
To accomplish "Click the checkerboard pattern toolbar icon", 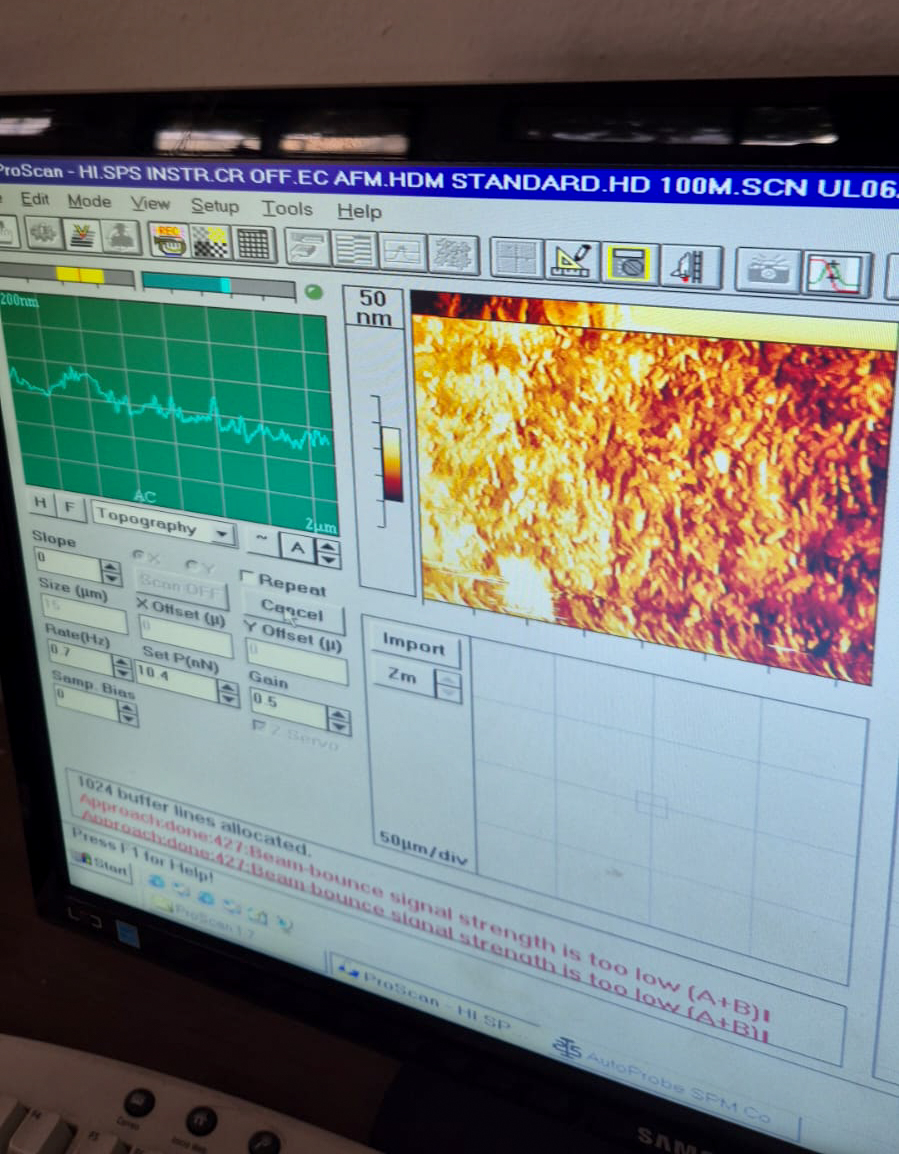I will click(210, 241).
